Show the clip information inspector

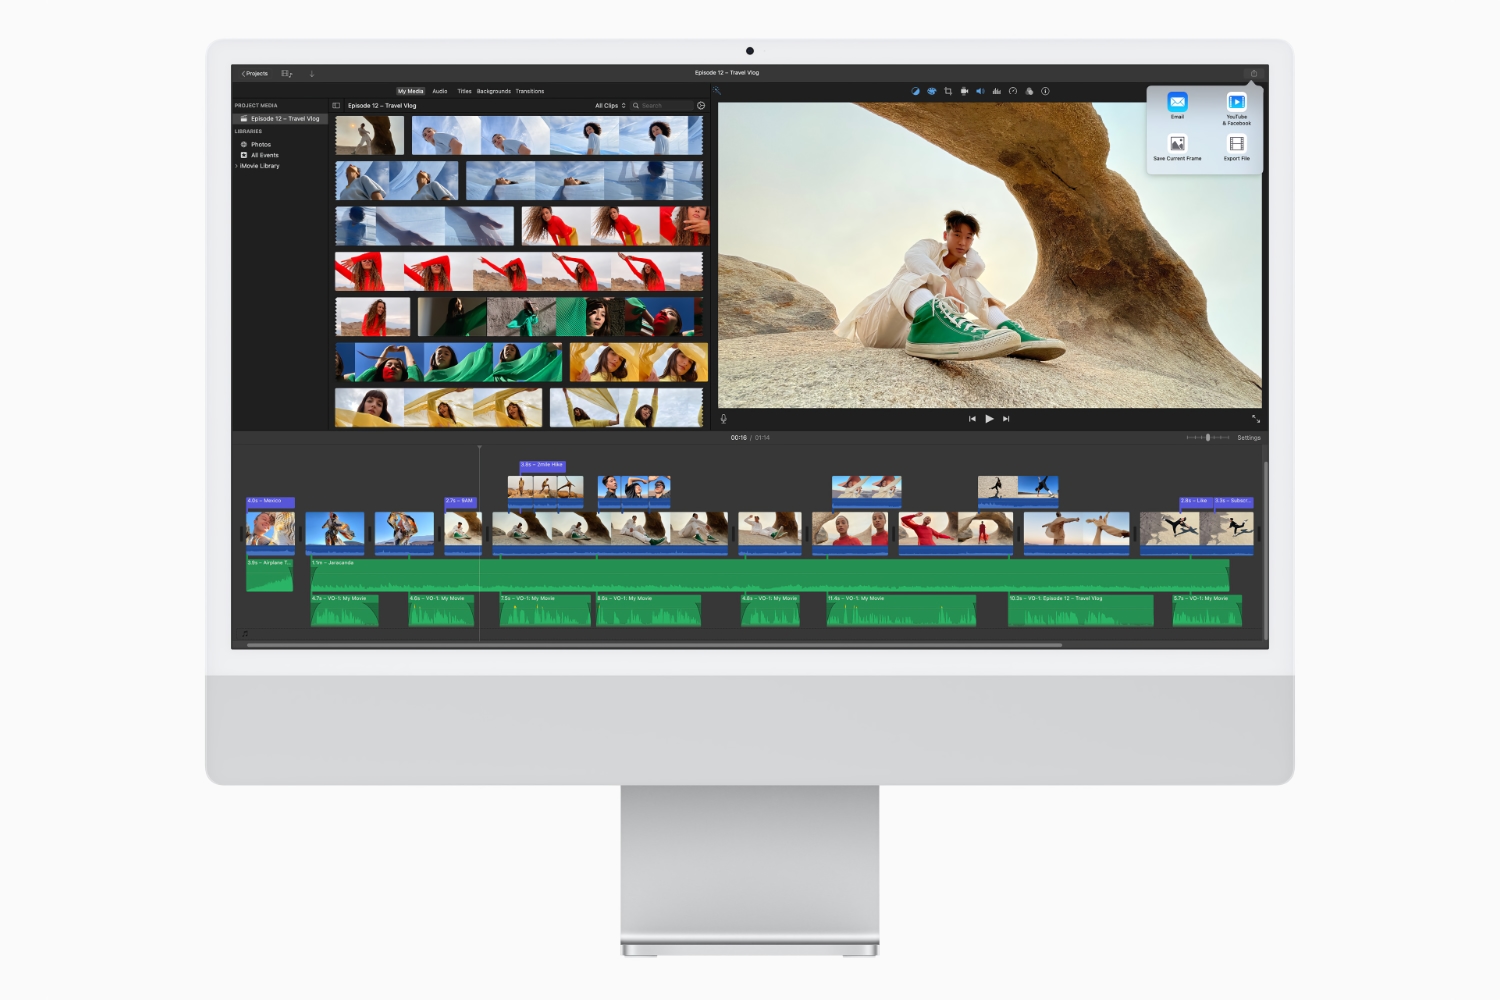coord(1045,91)
